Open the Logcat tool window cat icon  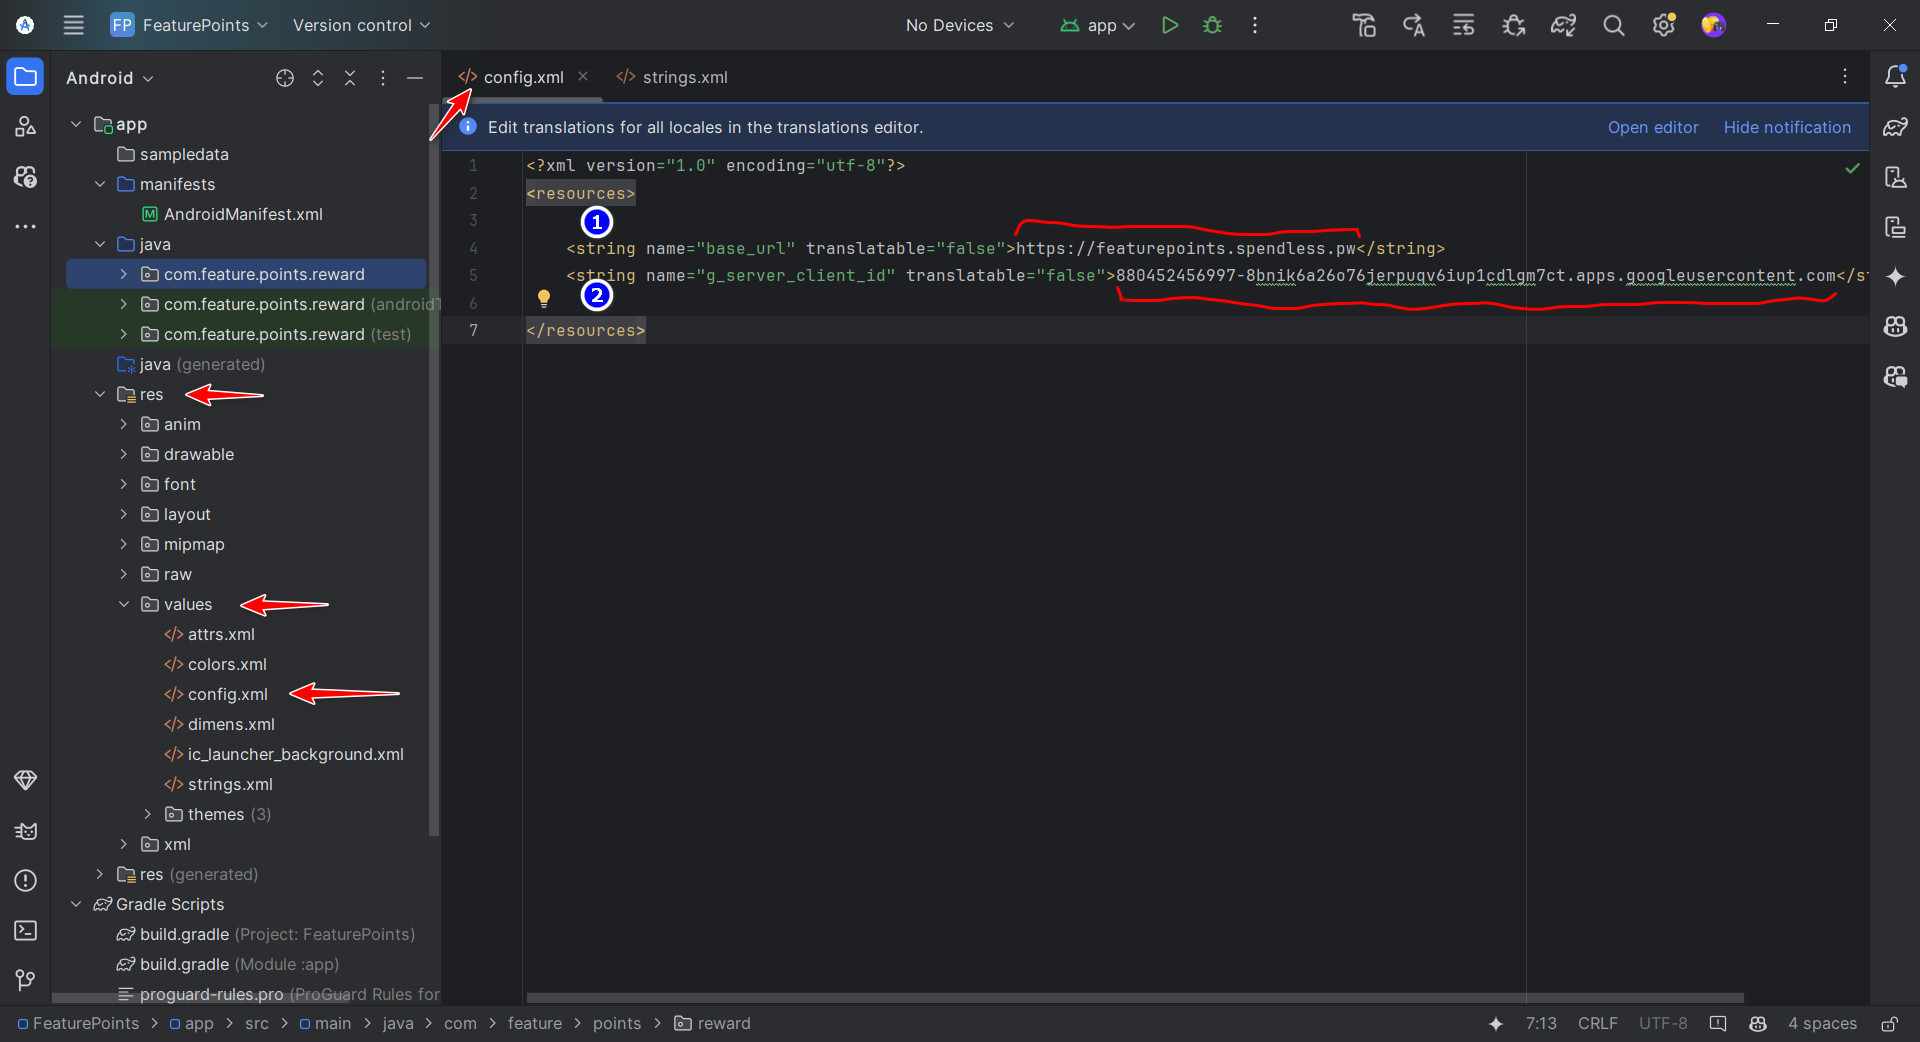coord(25,831)
